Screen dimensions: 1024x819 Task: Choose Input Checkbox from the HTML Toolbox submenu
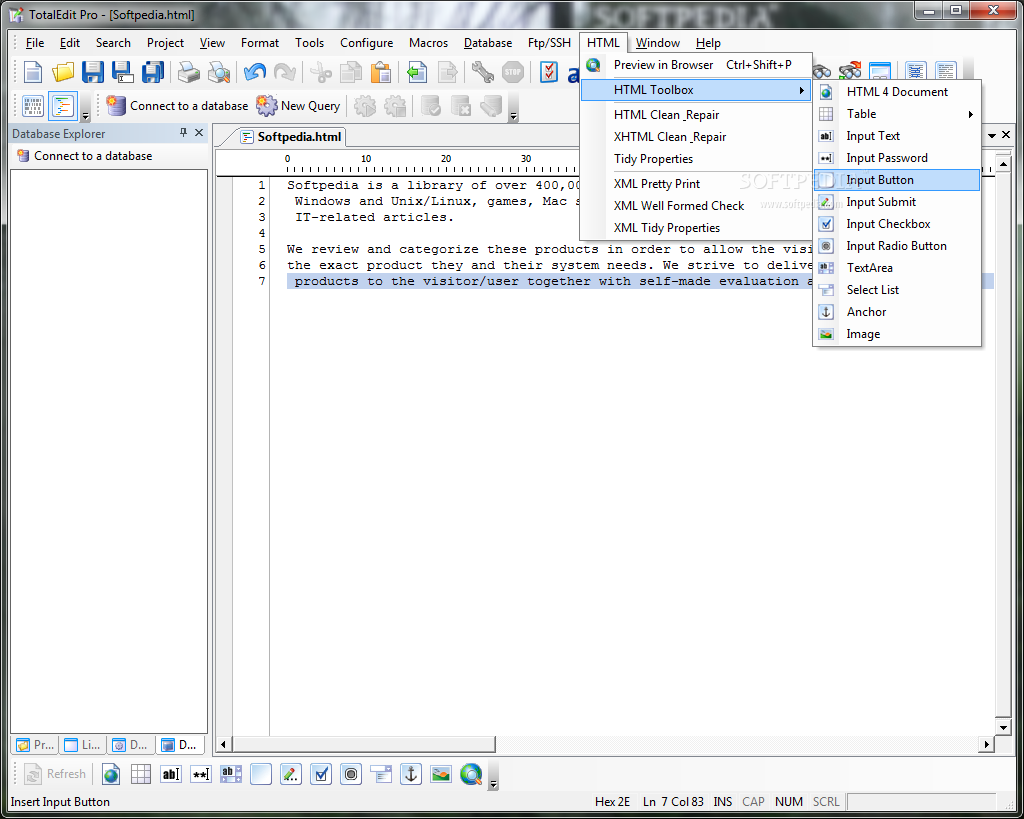(x=897, y=224)
